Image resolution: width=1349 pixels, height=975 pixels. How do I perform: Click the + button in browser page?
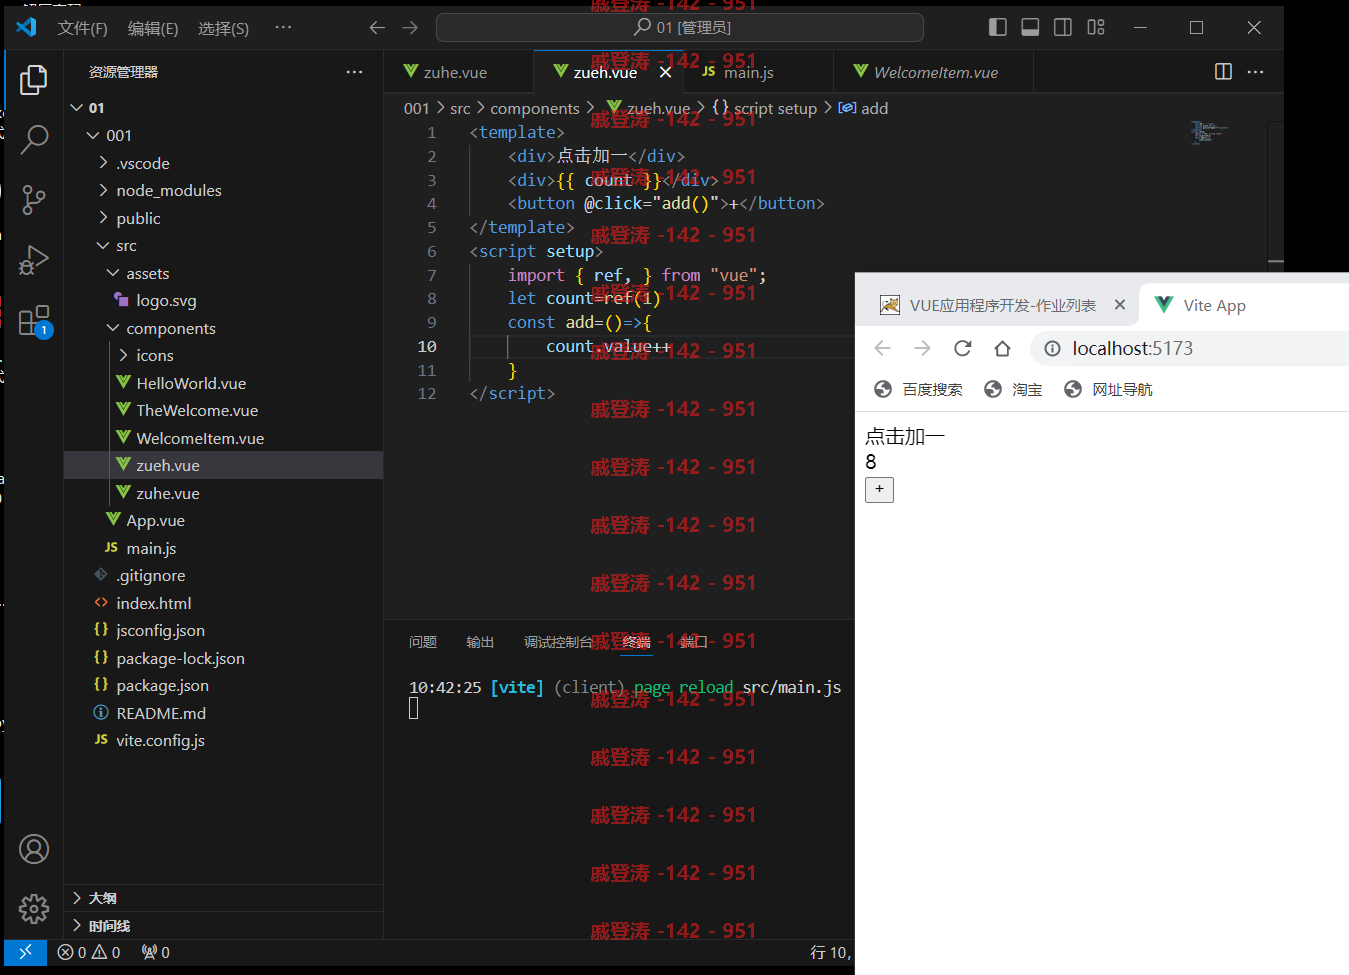[x=879, y=489]
